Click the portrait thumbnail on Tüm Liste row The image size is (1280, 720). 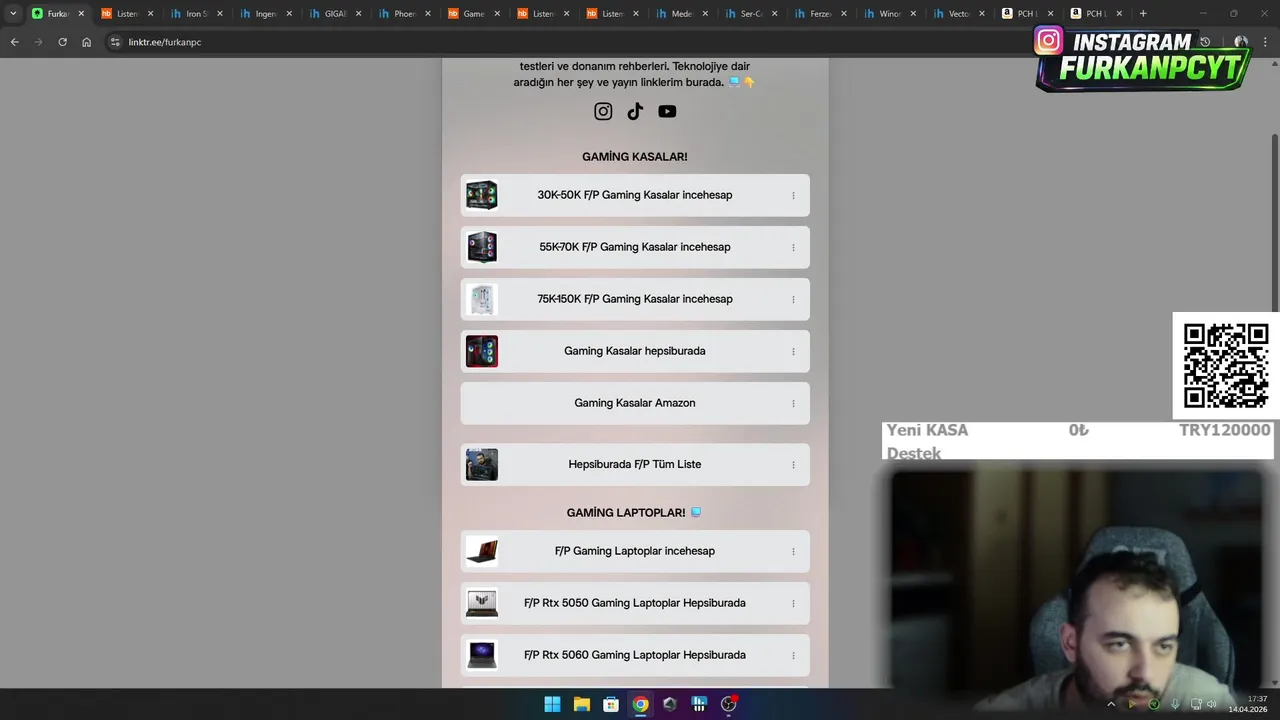(482, 465)
